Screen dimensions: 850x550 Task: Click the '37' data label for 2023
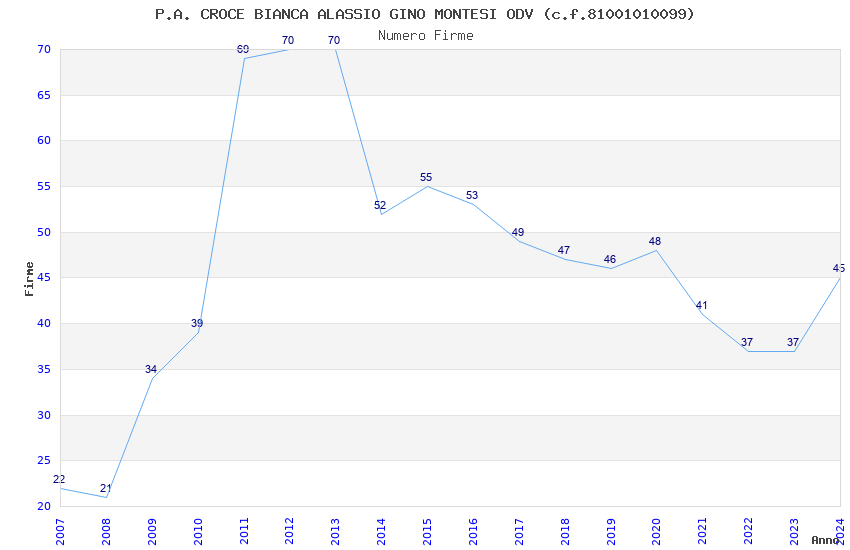[x=793, y=342]
